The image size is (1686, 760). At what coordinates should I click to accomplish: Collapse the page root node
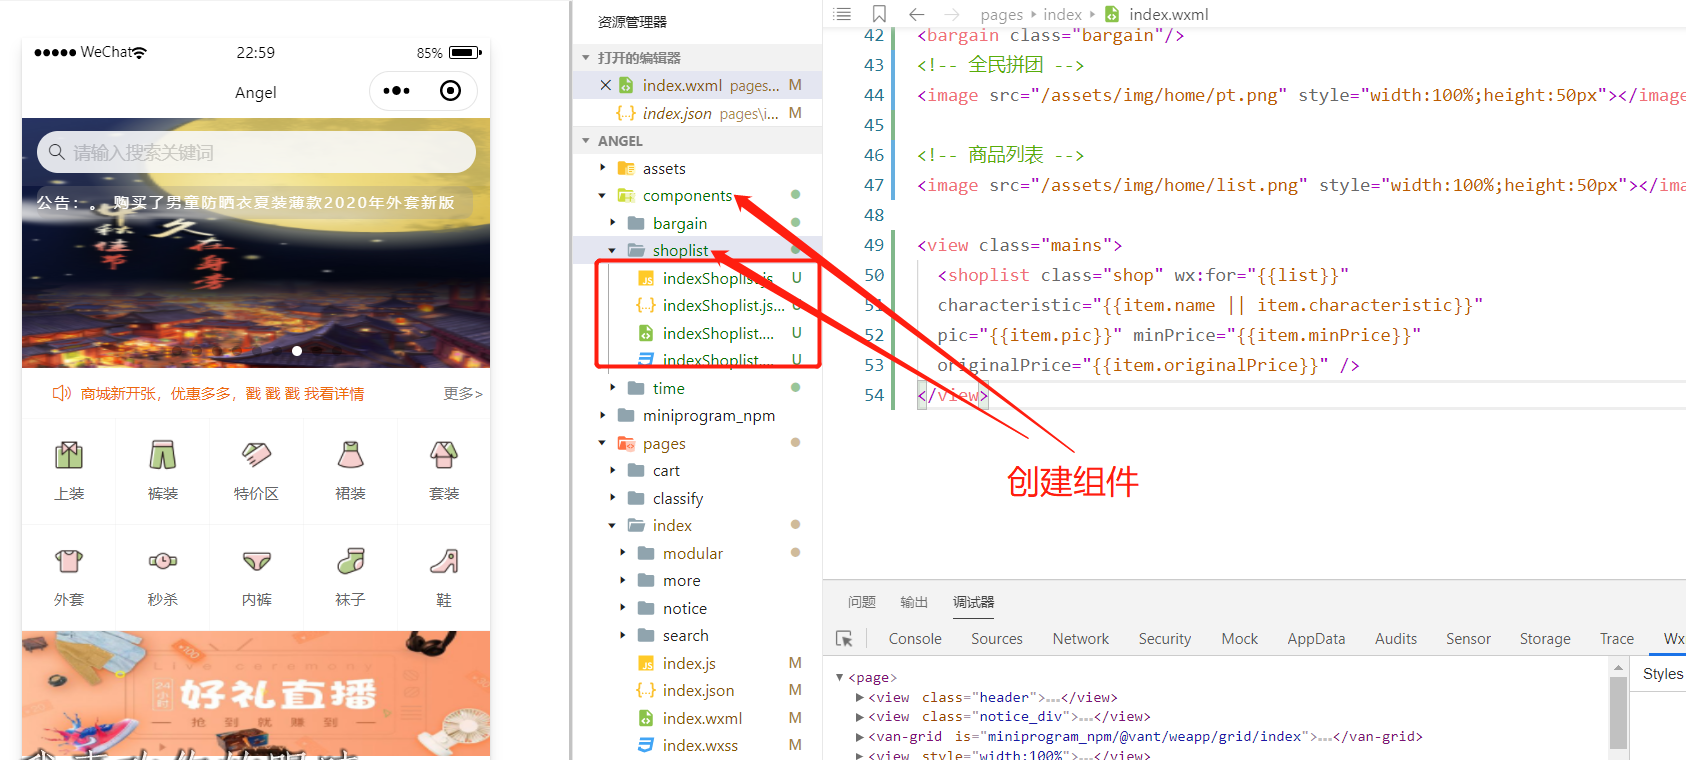[840, 677]
